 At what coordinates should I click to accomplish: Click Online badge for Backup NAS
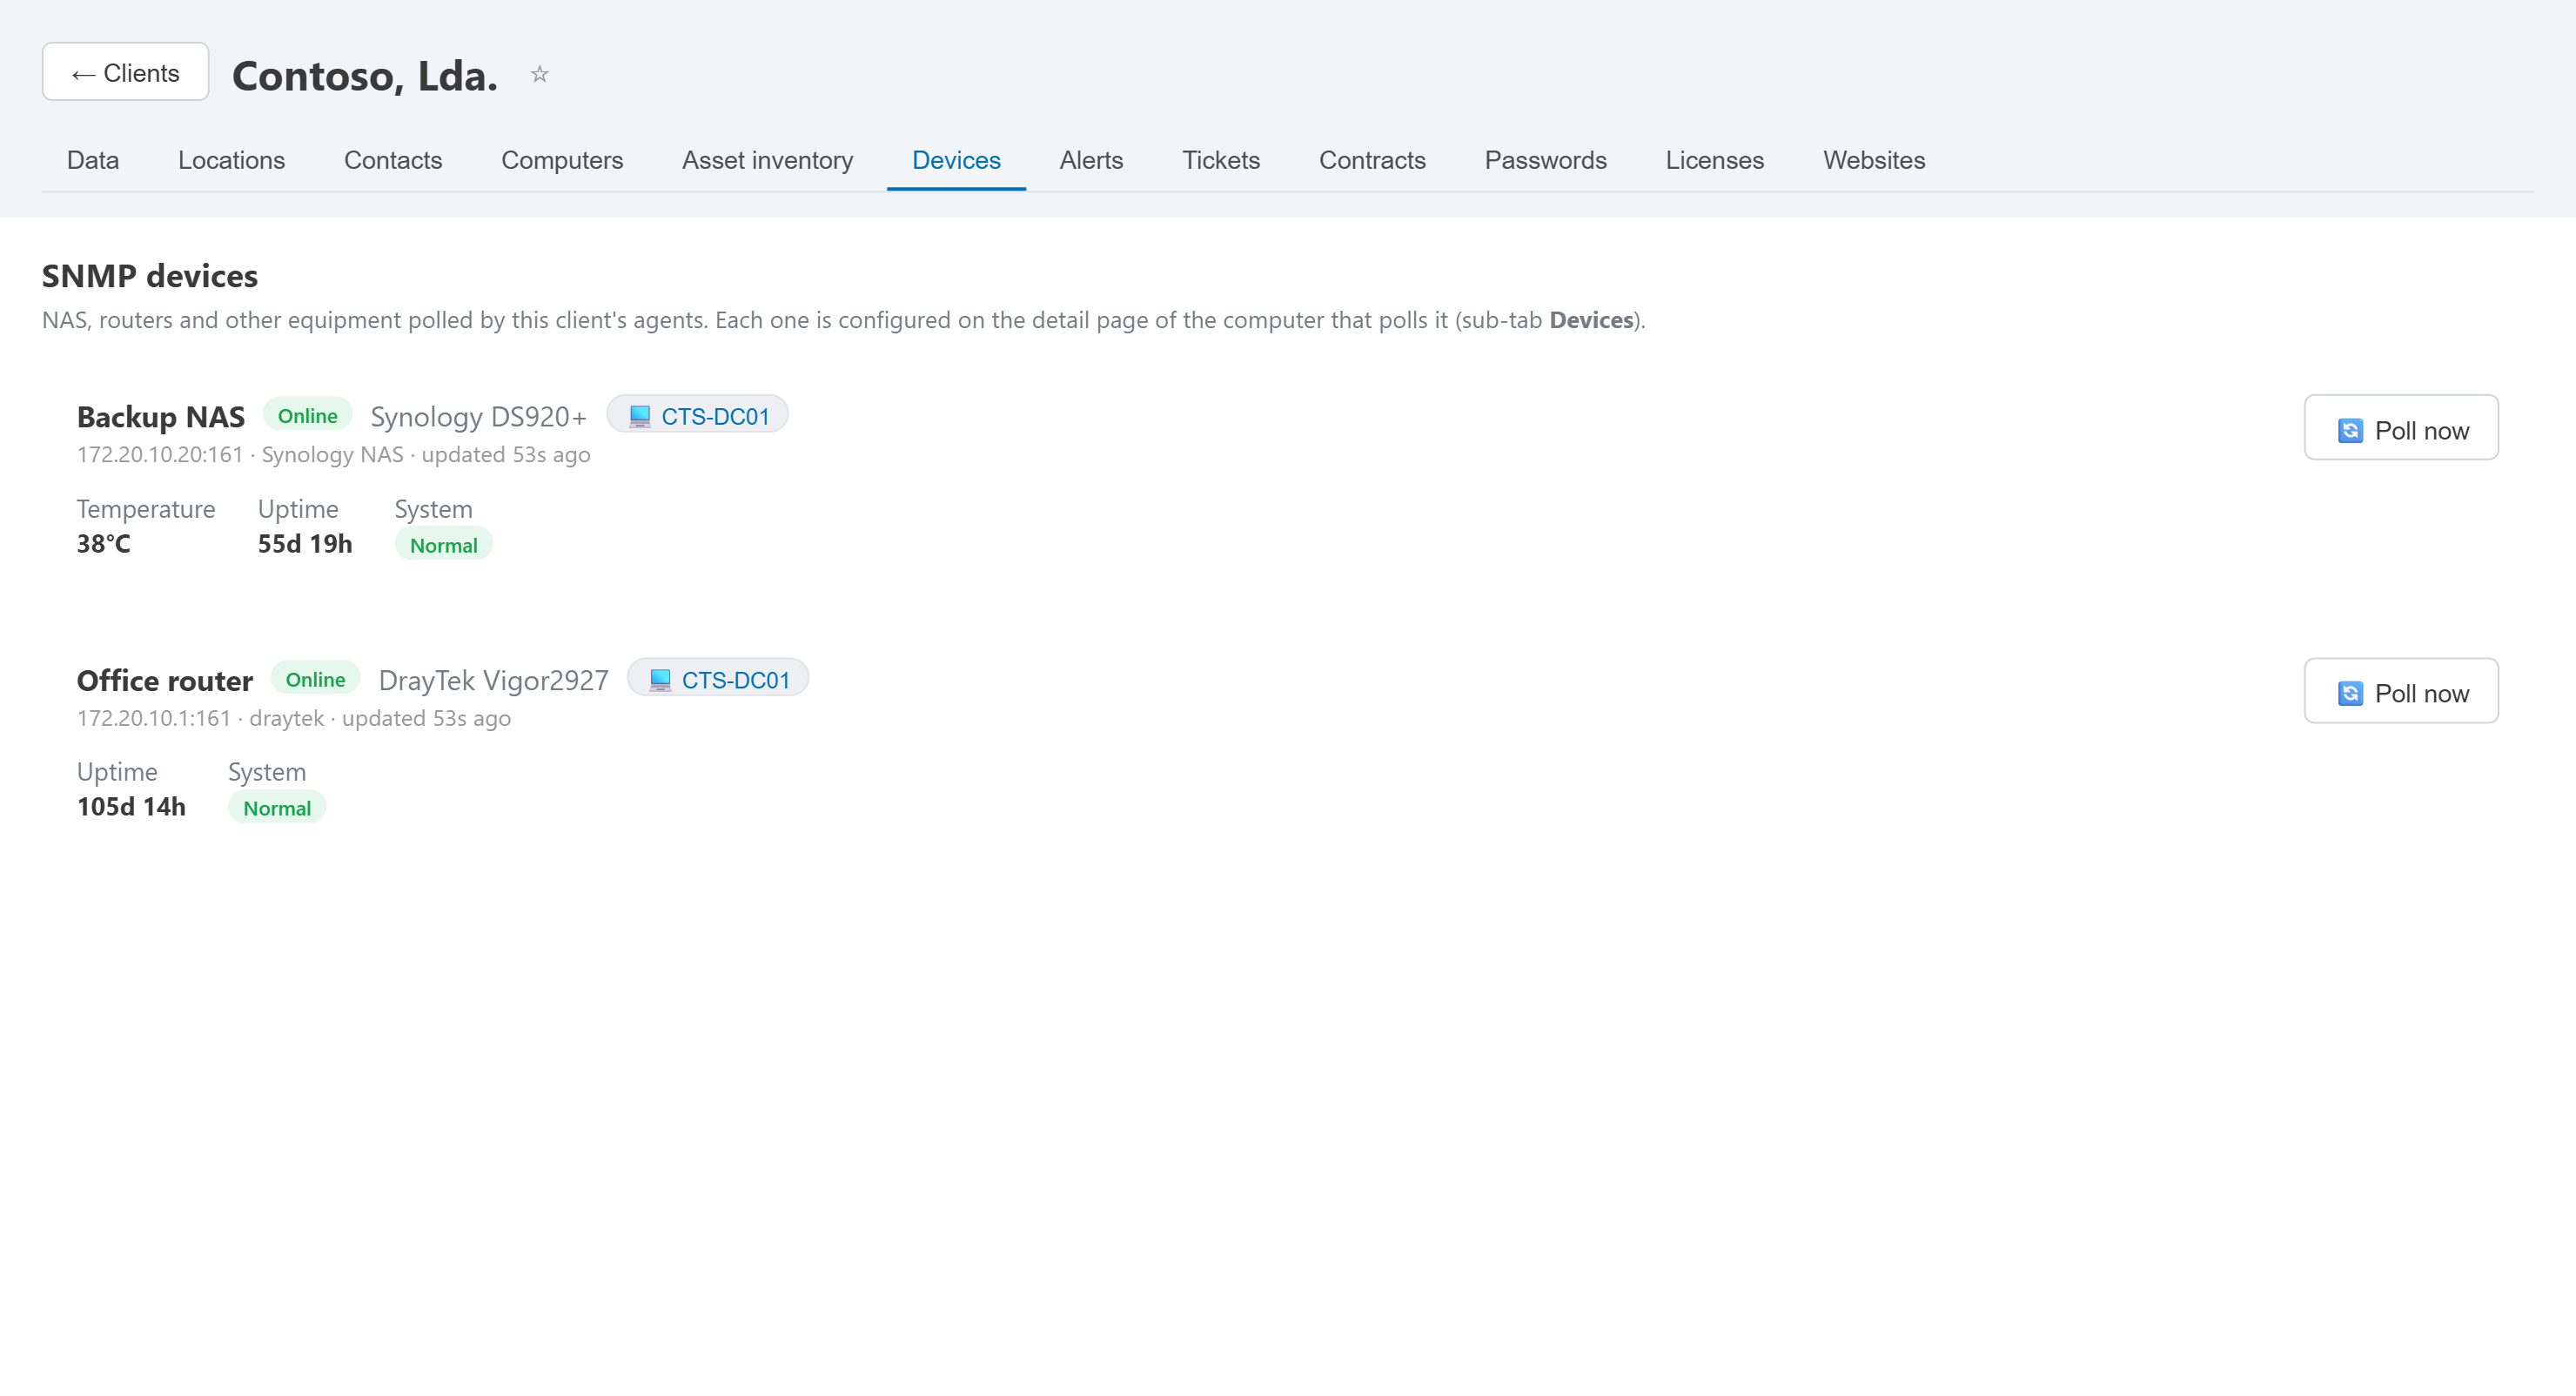pos(307,415)
